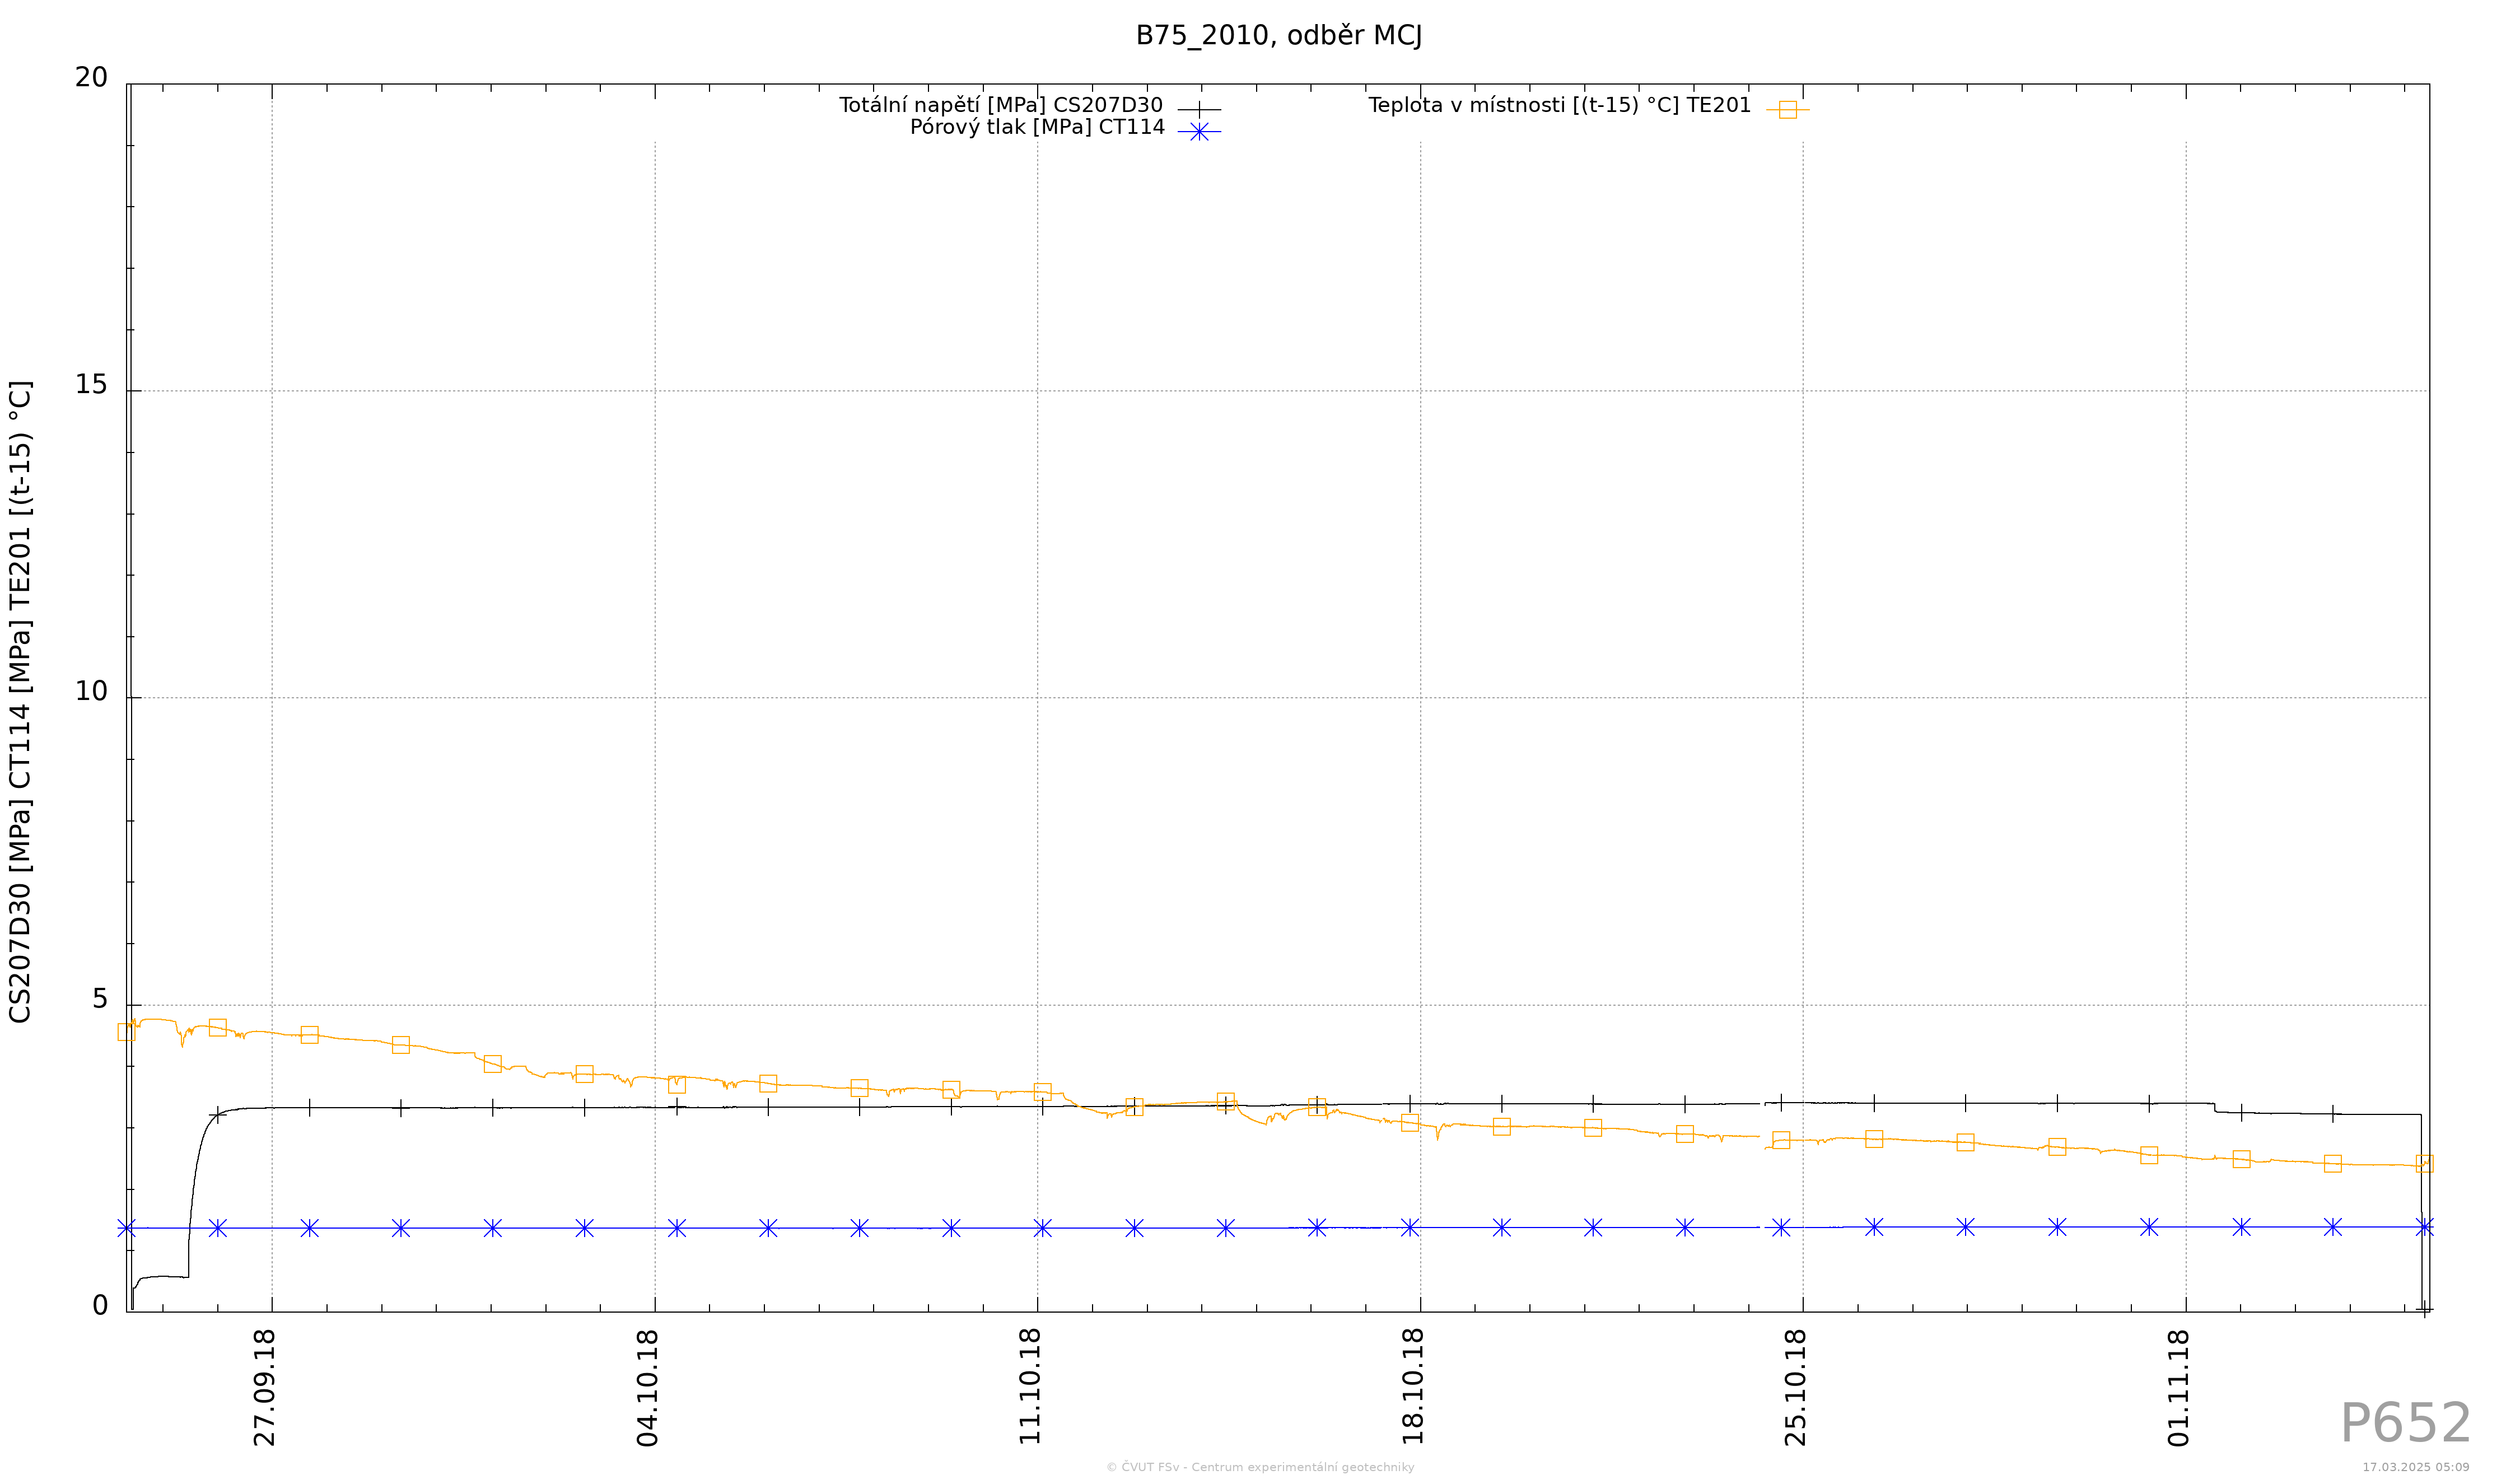
Task: Click the black plus legend sample marker
Action: [x=1198, y=109]
